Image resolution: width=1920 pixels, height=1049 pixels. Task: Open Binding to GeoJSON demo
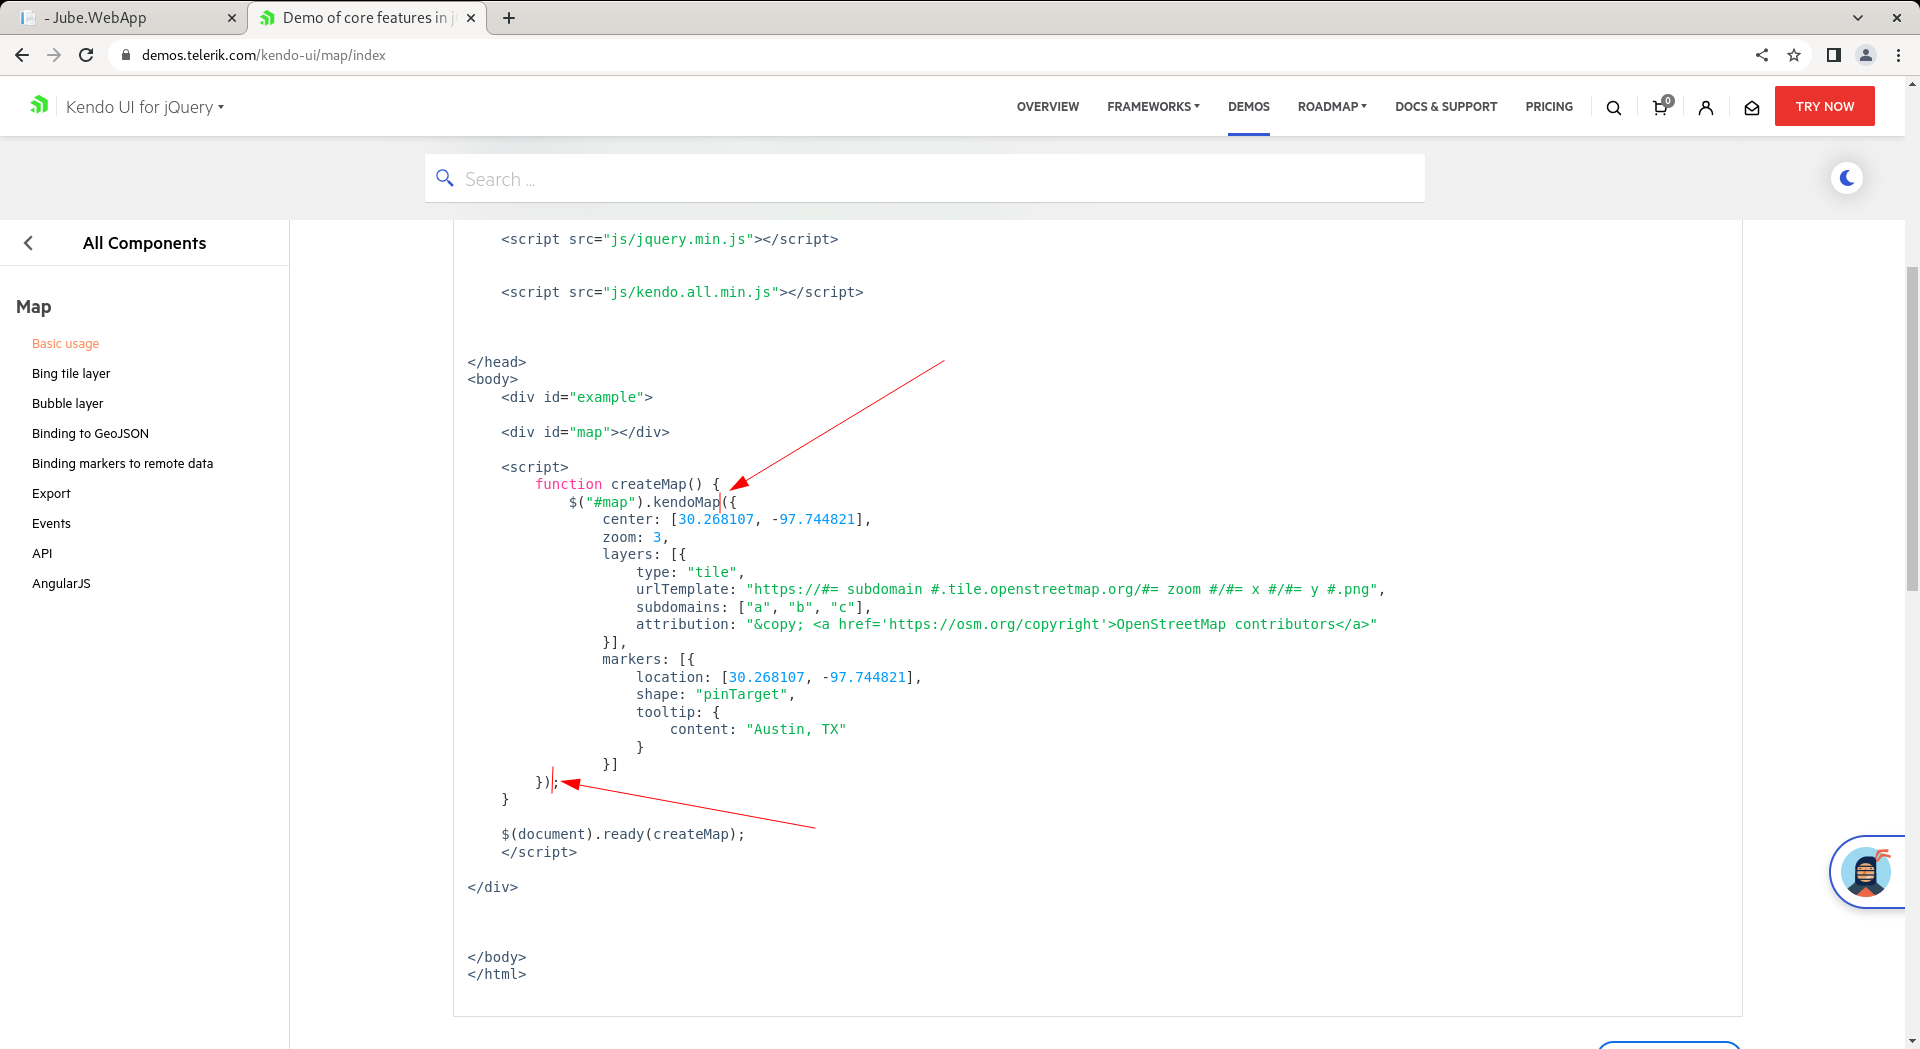point(90,433)
